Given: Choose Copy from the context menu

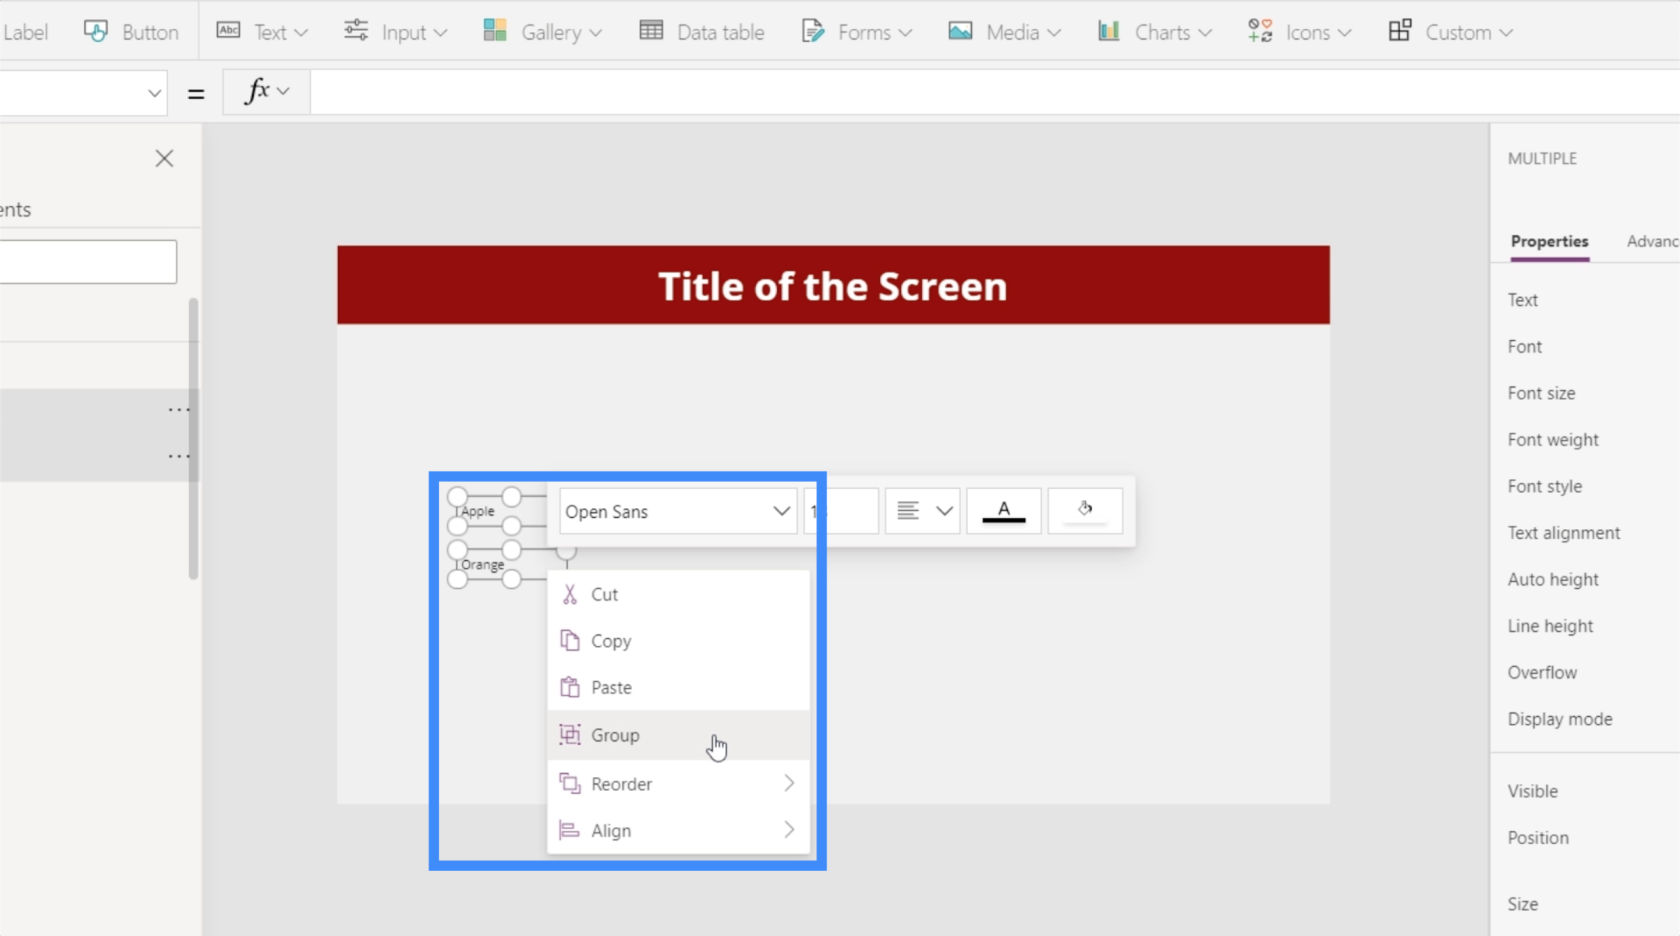Looking at the screenshot, I should [678, 641].
